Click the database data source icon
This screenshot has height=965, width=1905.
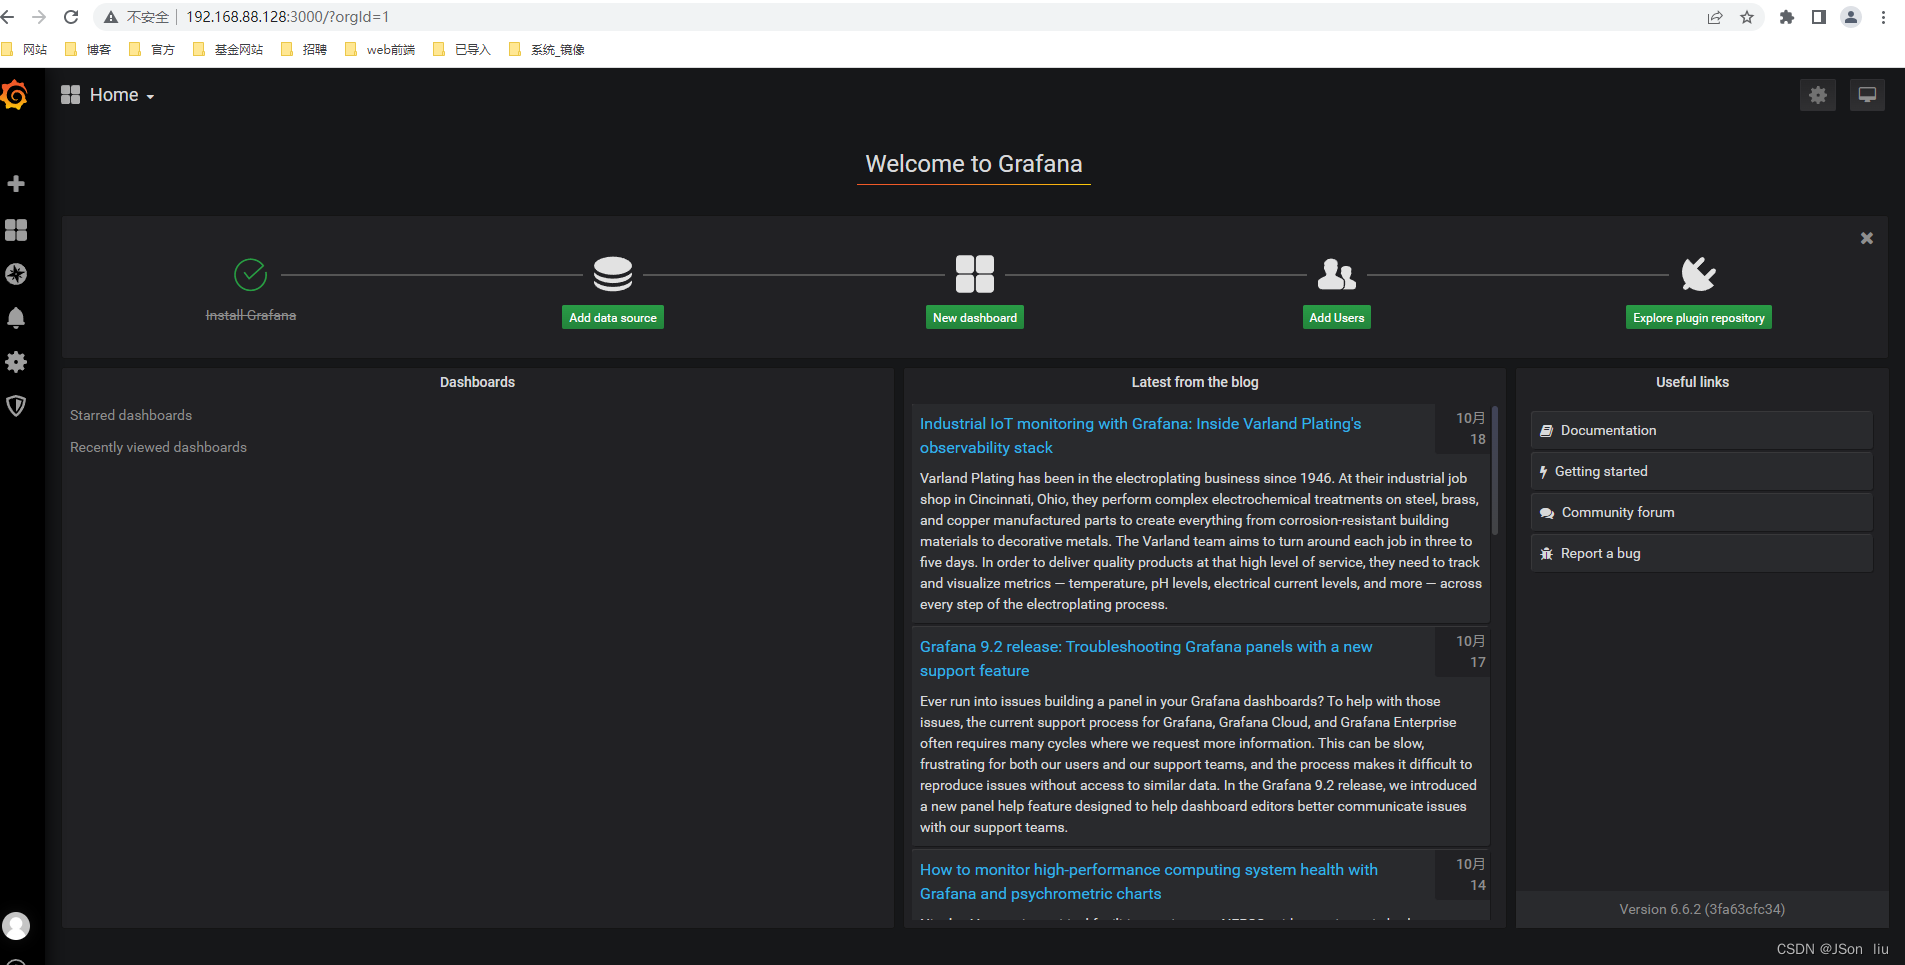click(613, 274)
